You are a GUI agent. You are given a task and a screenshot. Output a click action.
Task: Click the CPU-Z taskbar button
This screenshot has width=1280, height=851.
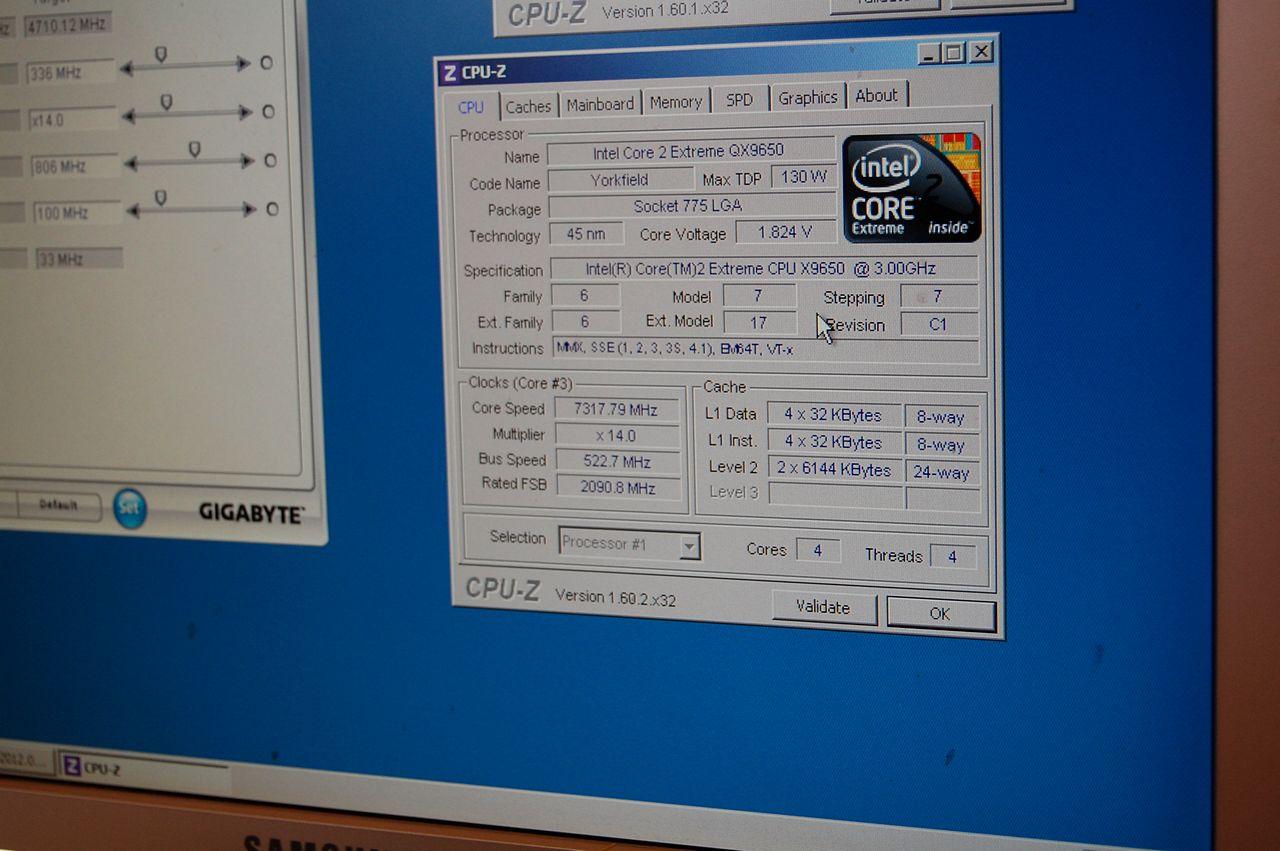click(x=143, y=769)
